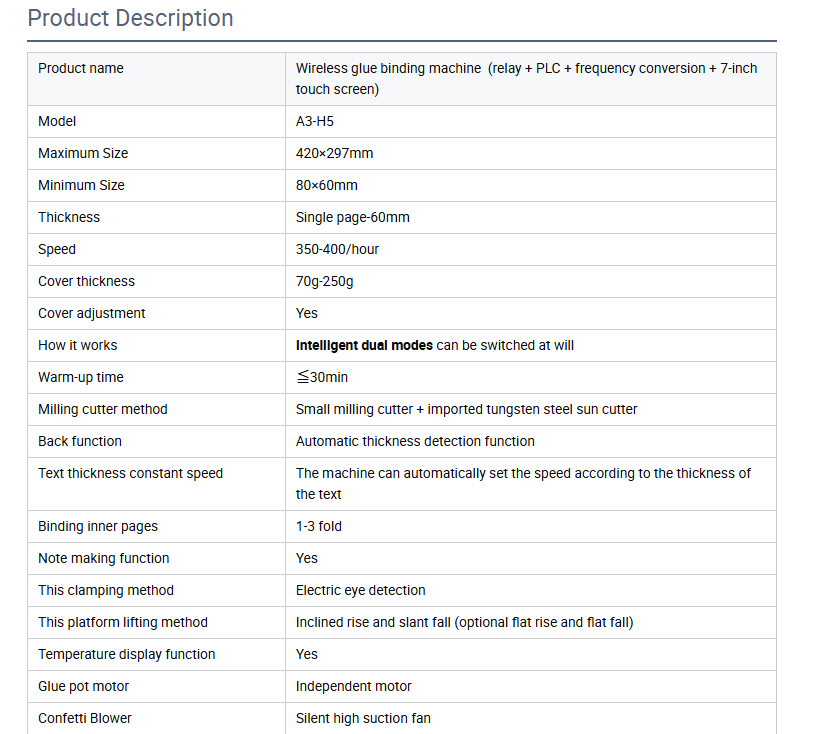The image size is (814, 734).
Task: Click the Single page-60mm thickness value
Action: (352, 218)
